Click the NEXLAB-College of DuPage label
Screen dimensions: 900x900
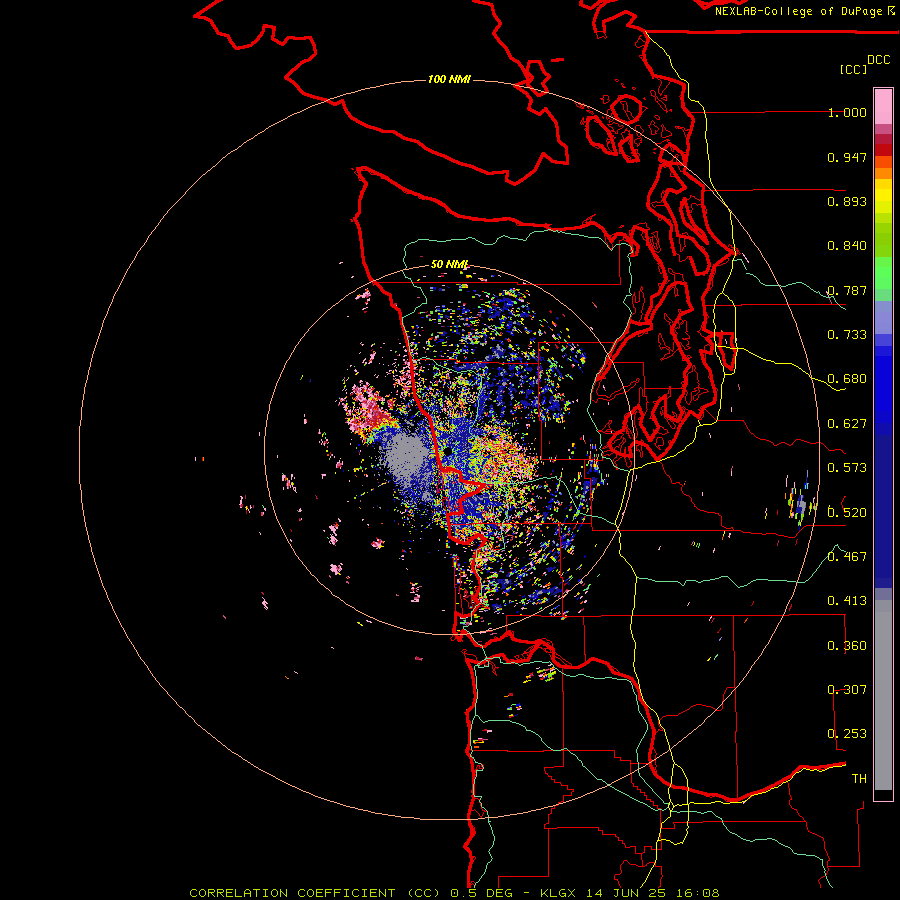799,11
